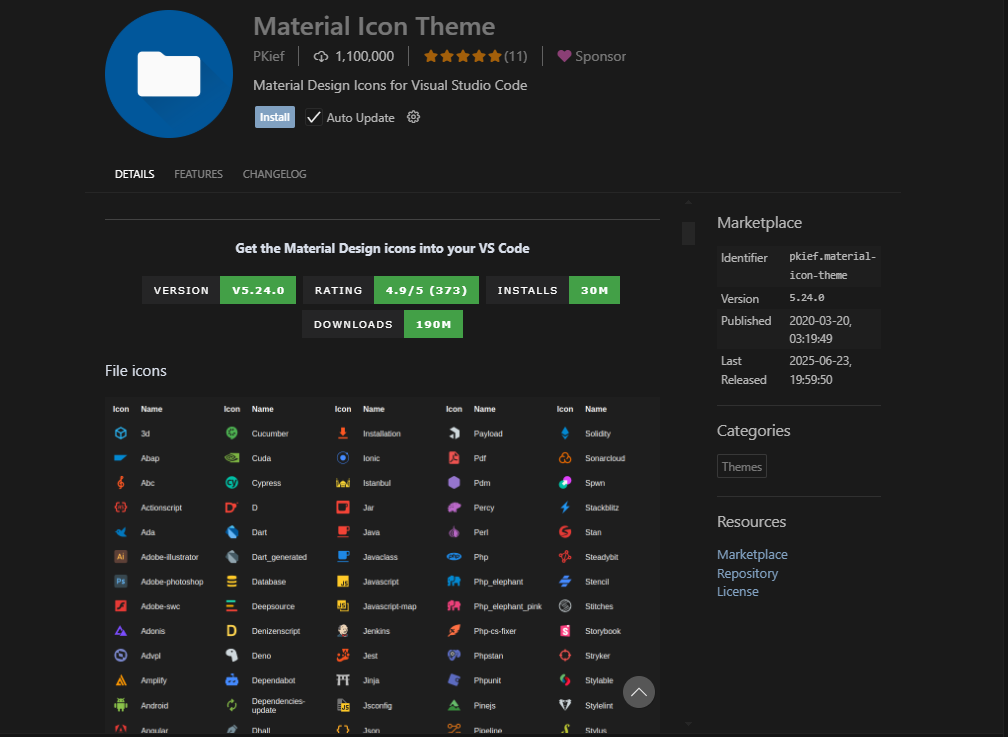Click the Install button

tap(274, 117)
